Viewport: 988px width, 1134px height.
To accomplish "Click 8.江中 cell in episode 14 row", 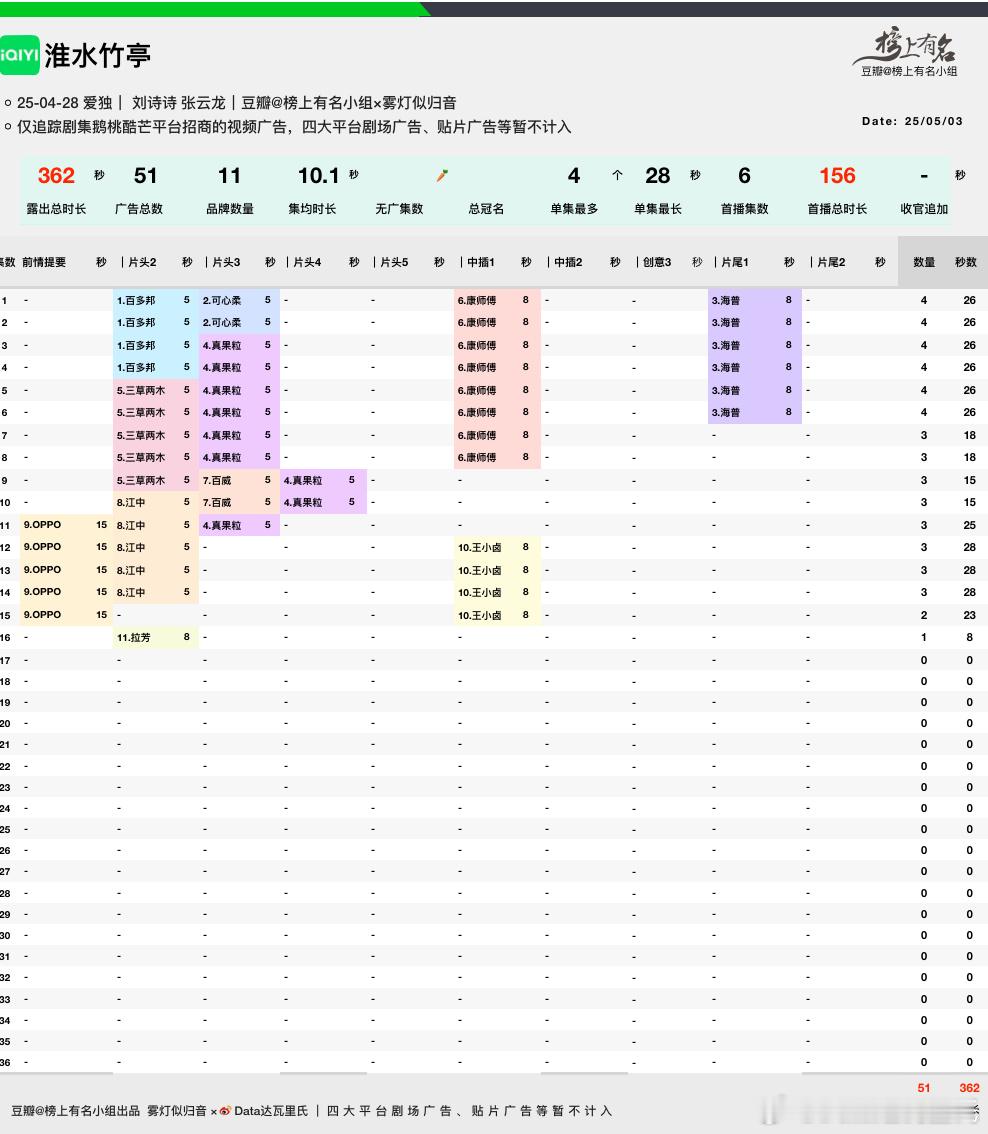I will 131,592.
